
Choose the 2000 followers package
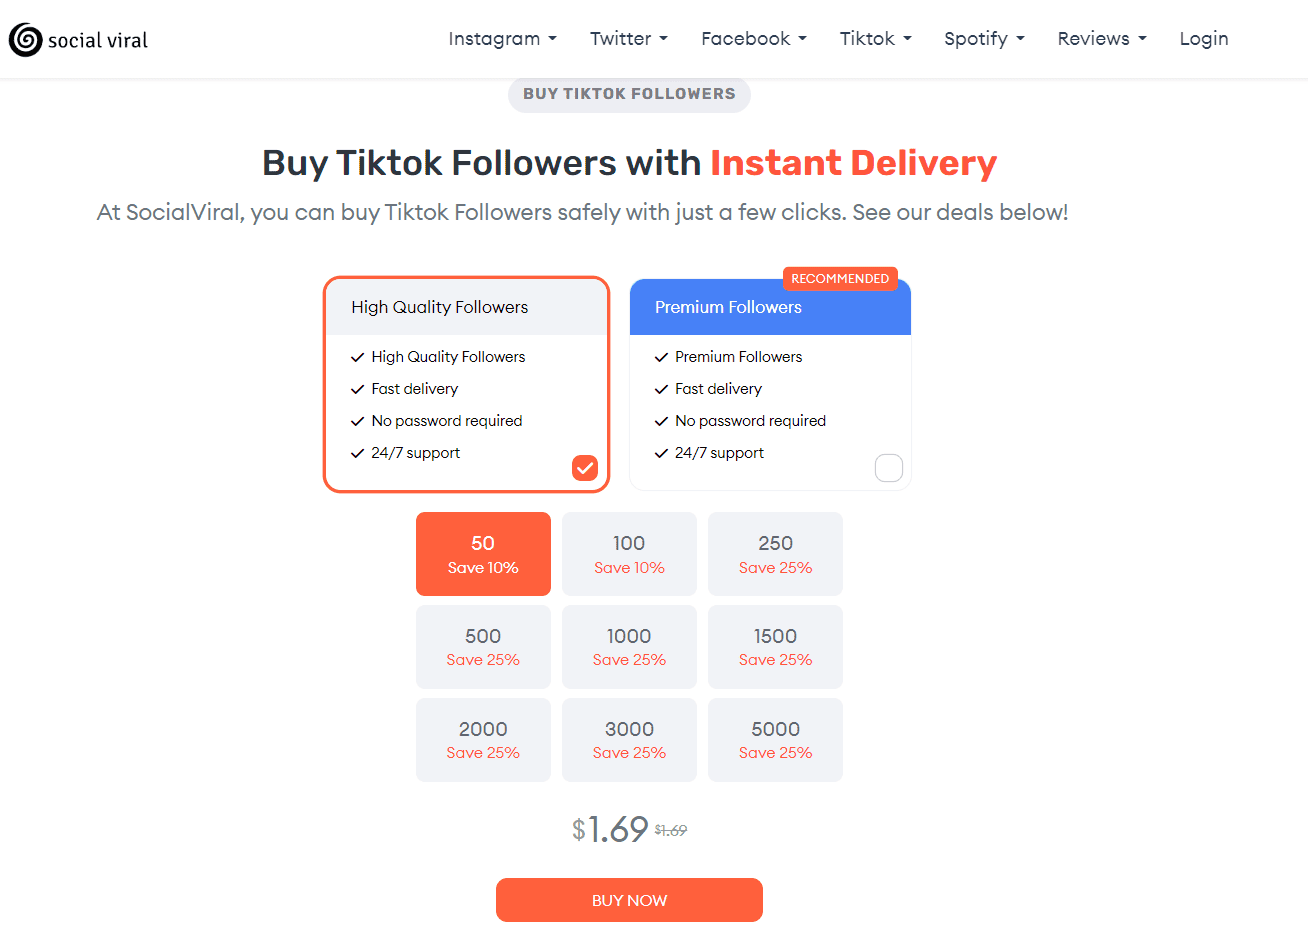tap(483, 740)
